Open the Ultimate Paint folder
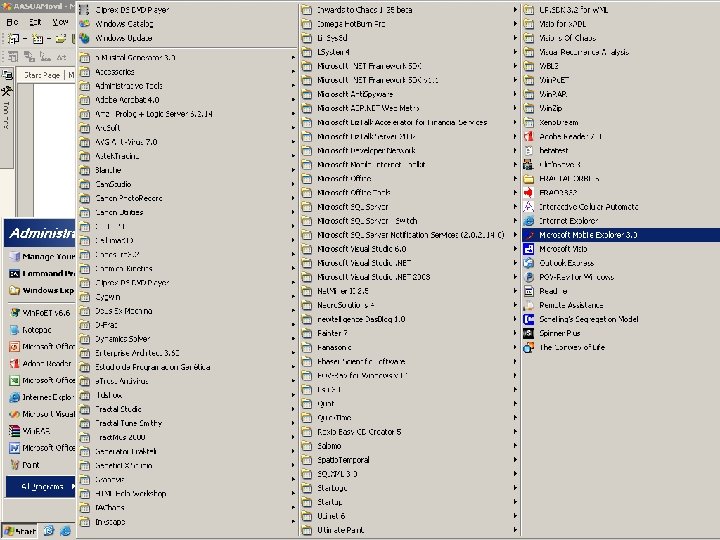Viewport: 720px width, 540px height. click(410, 530)
